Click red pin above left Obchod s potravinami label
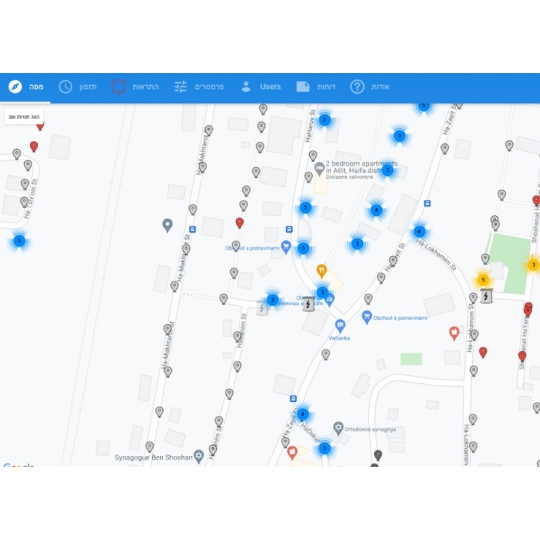Screen dimensions: 540x540 [239, 223]
